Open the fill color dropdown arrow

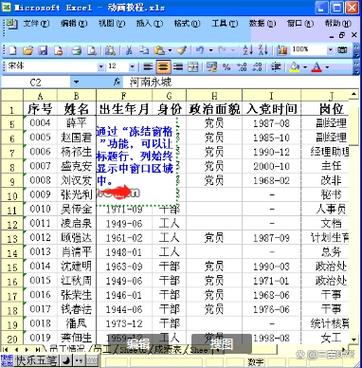pyautogui.click(x=305, y=67)
